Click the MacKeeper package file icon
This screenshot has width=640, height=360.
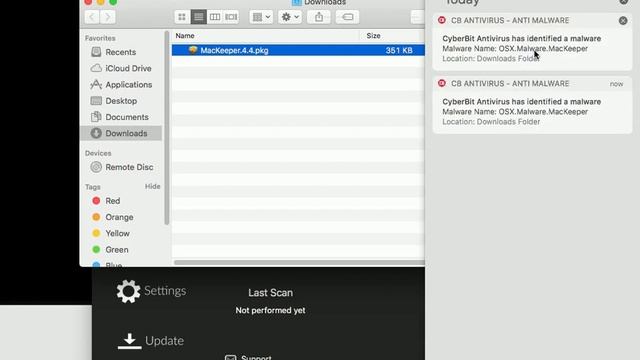[x=193, y=50]
